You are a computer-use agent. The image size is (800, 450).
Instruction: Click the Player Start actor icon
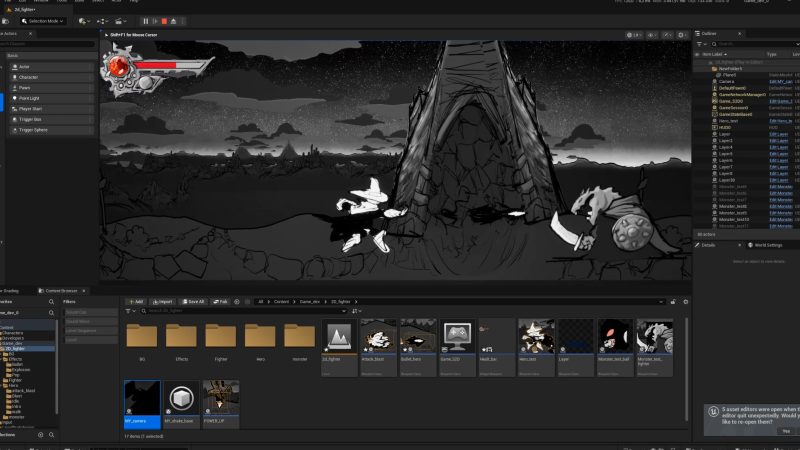(x=12, y=109)
